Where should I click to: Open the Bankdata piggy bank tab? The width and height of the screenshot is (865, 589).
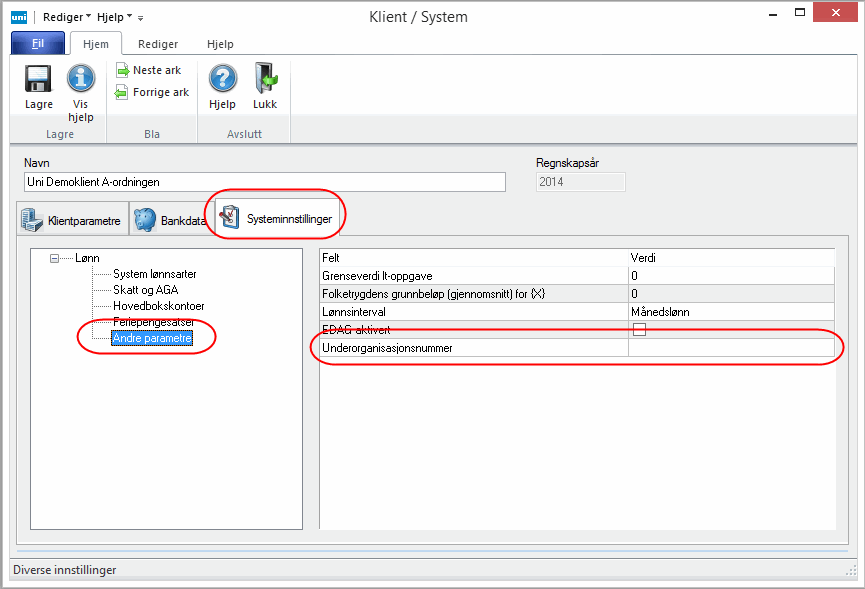169,220
